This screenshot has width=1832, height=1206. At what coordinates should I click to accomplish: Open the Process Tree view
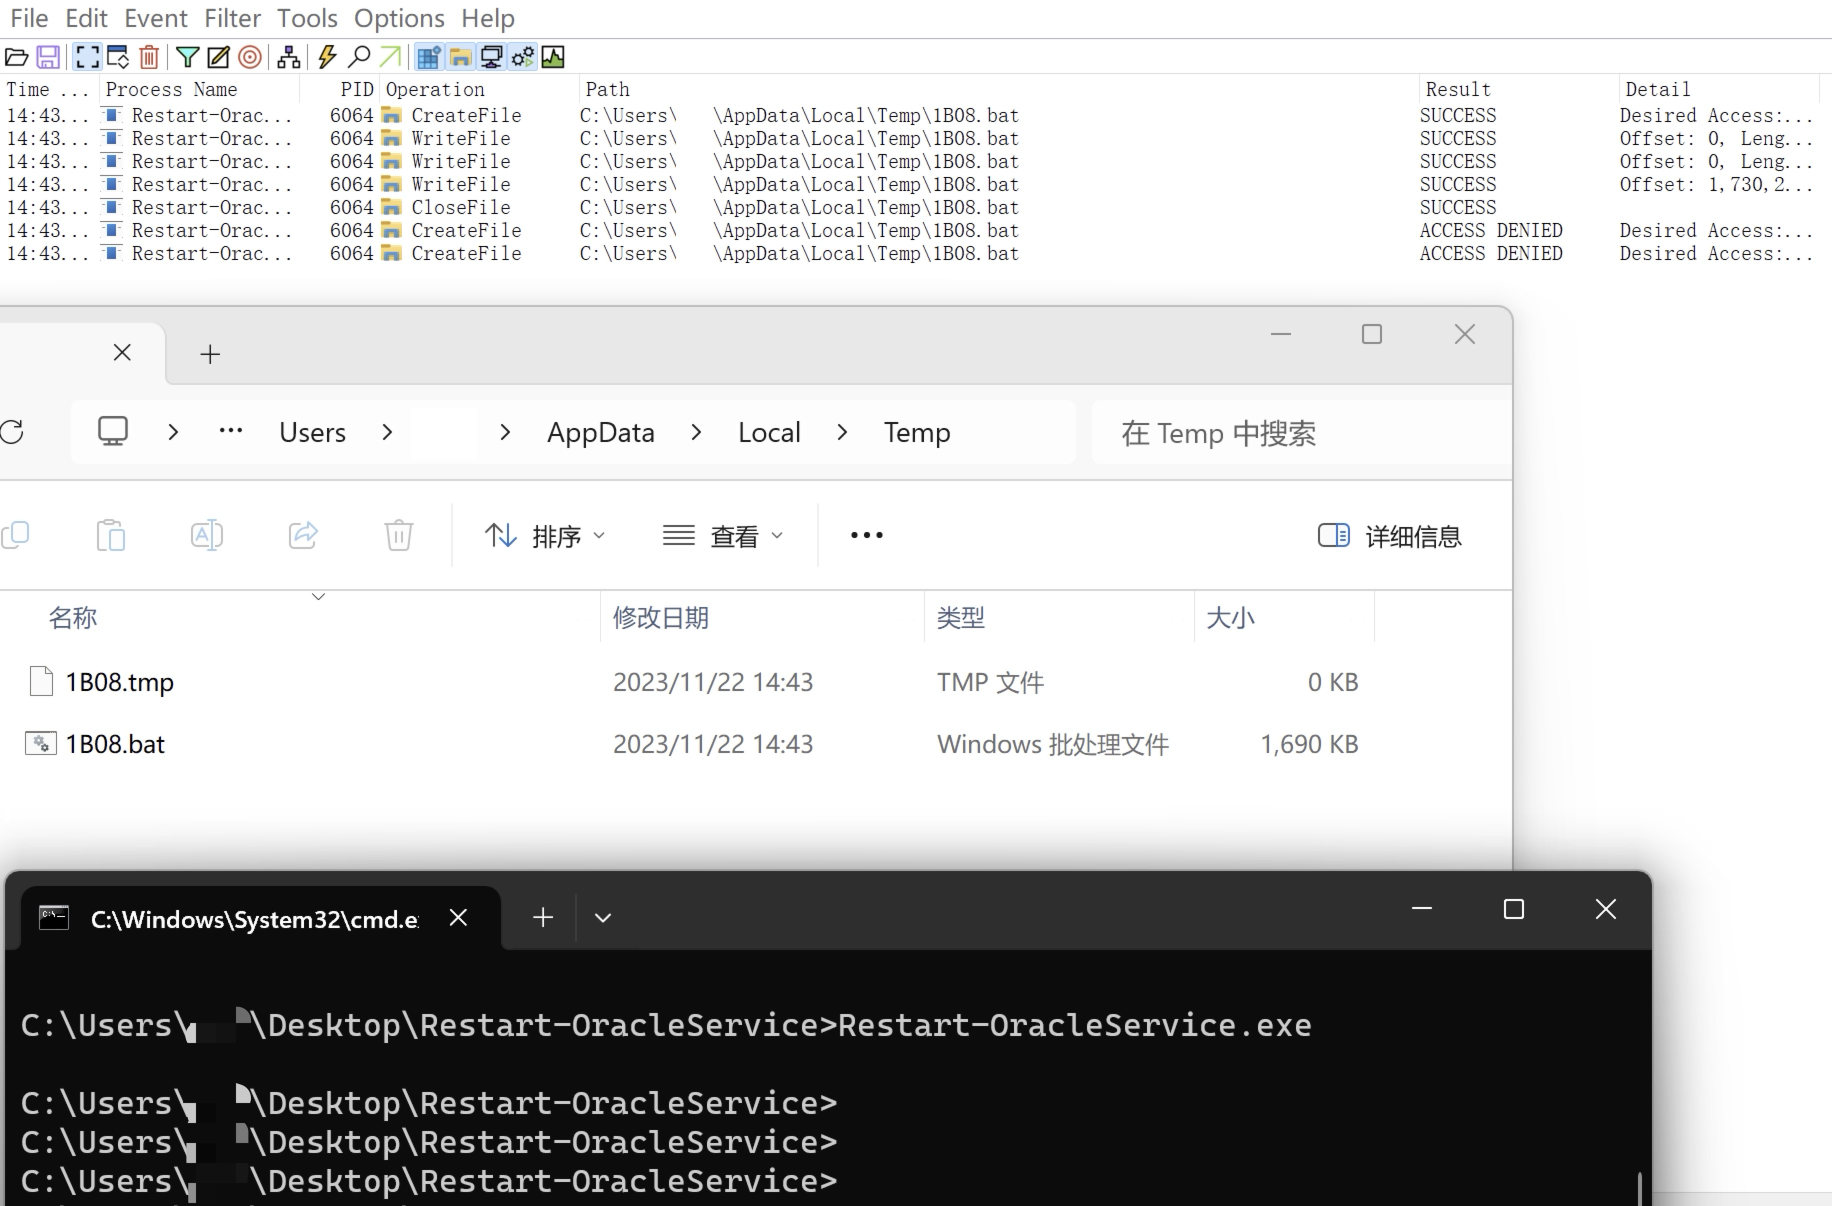point(289,57)
